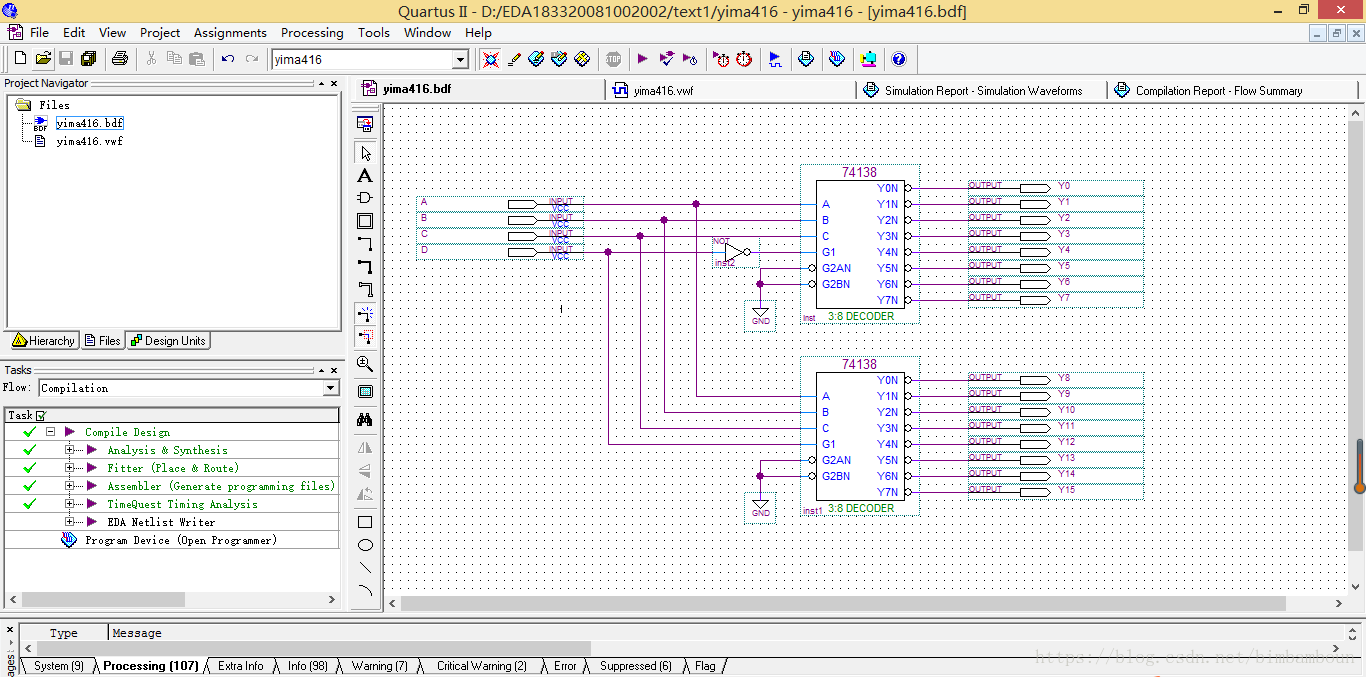
Task: Save the current file via floppy icon
Action: (x=66, y=59)
